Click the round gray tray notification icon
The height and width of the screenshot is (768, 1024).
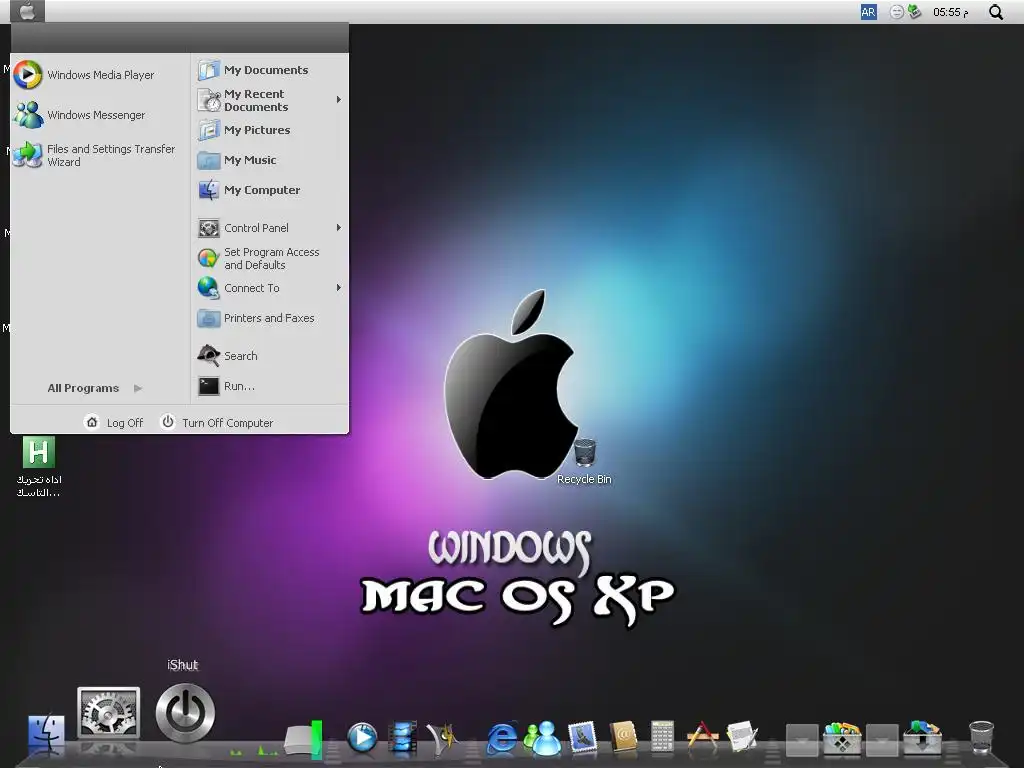coord(897,12)
